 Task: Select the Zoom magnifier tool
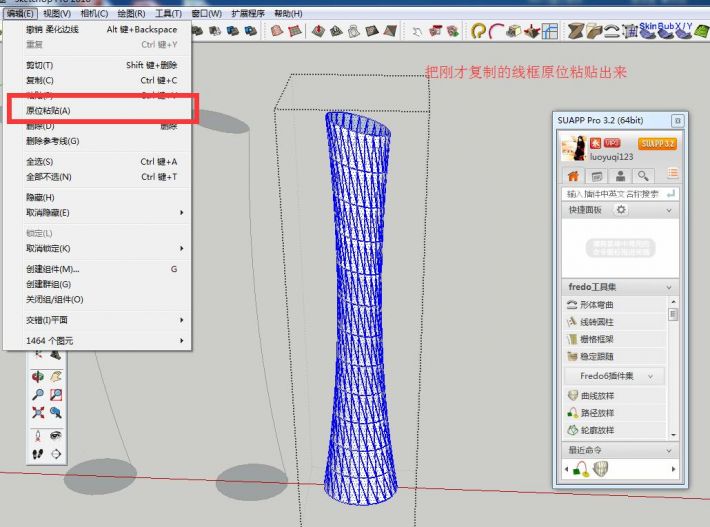[38, 395]
